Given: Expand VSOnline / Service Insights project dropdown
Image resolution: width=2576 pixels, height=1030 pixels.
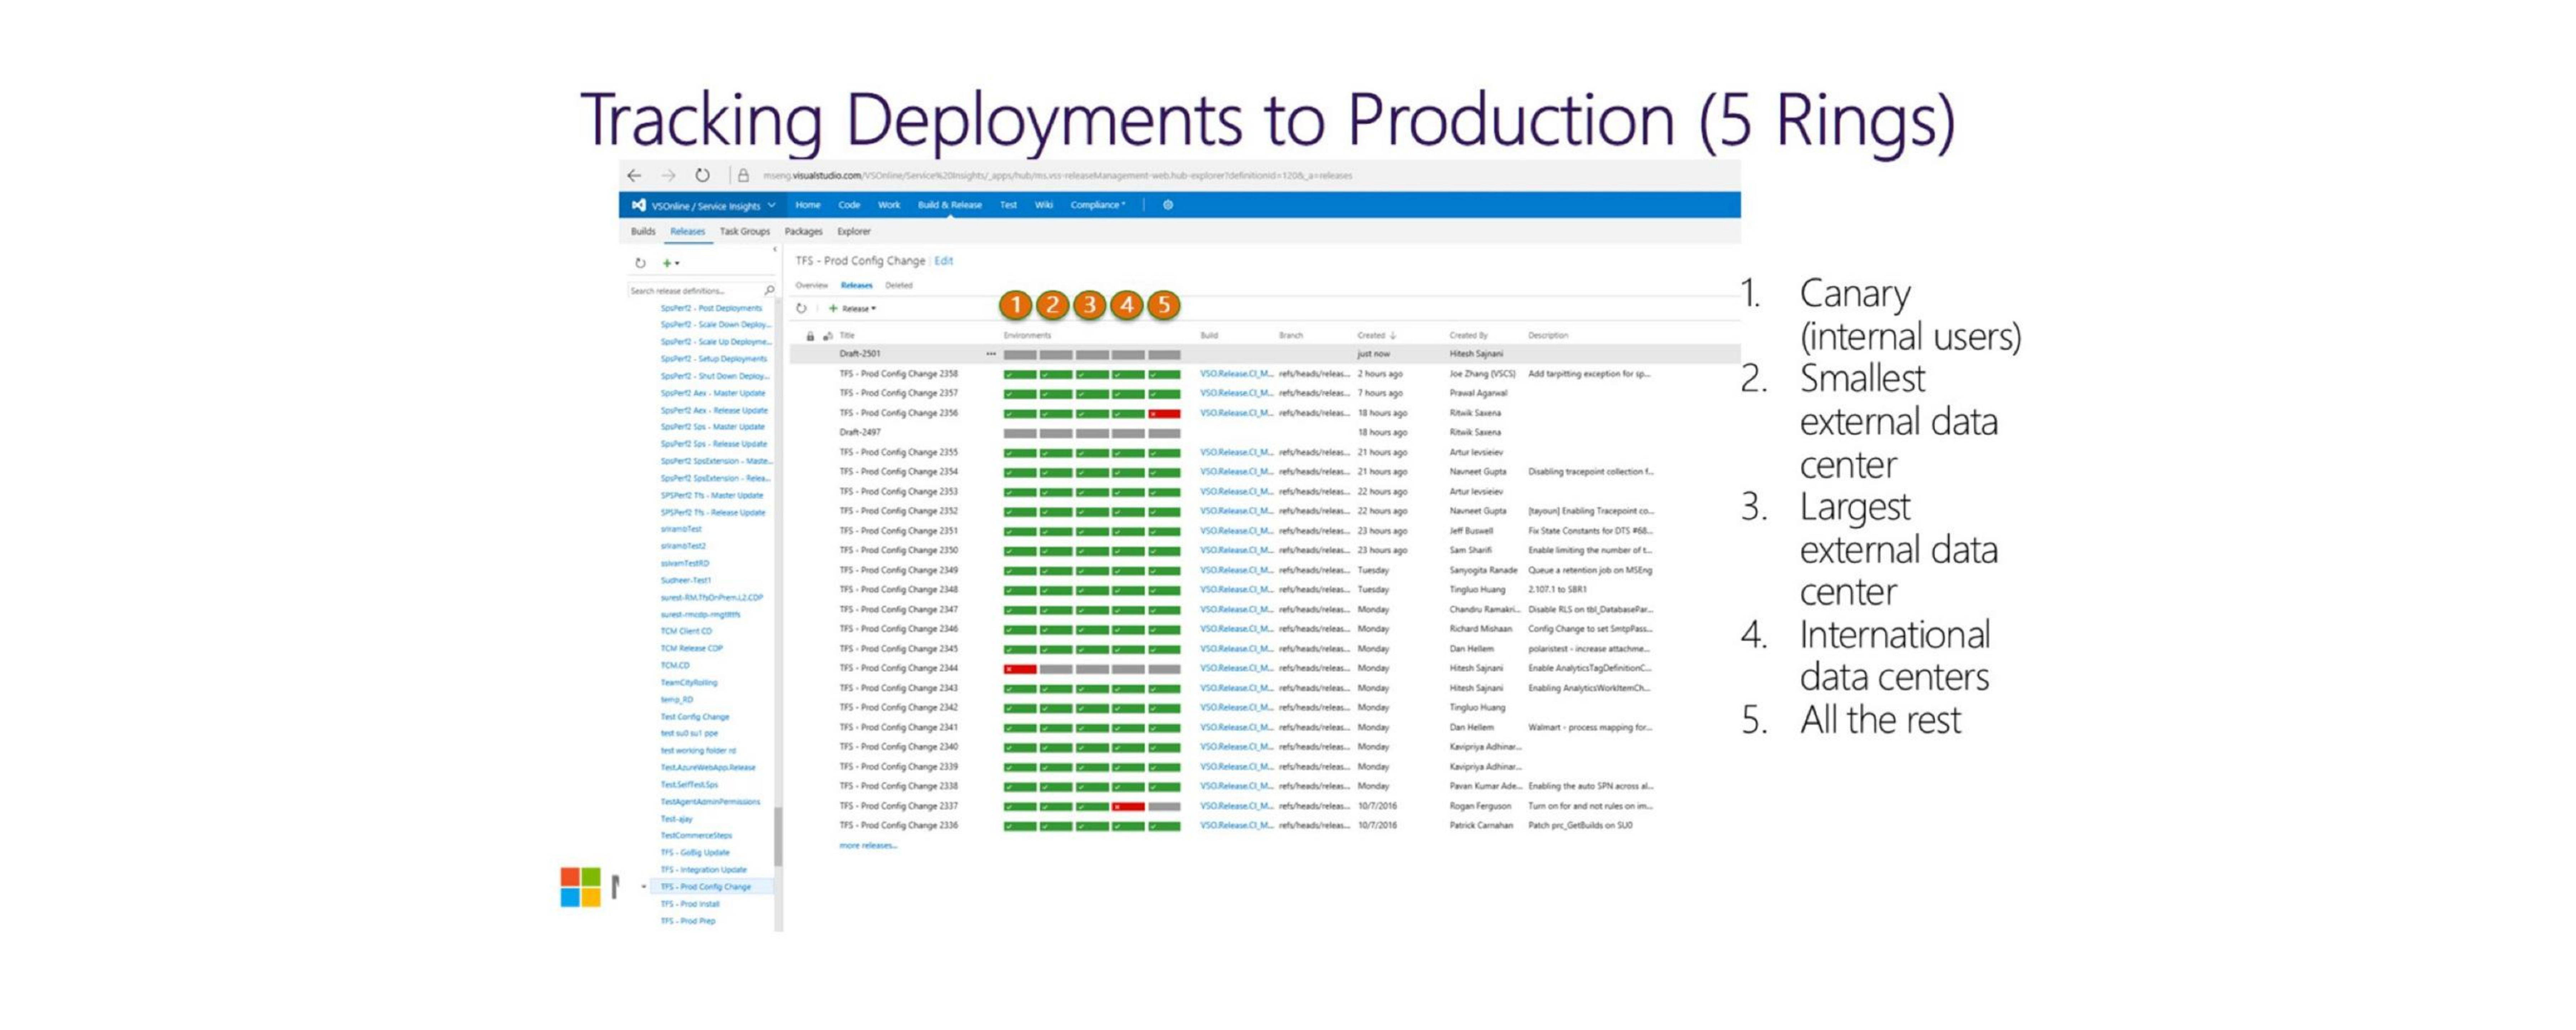Looking at the screenshot, I should [771, 205].
